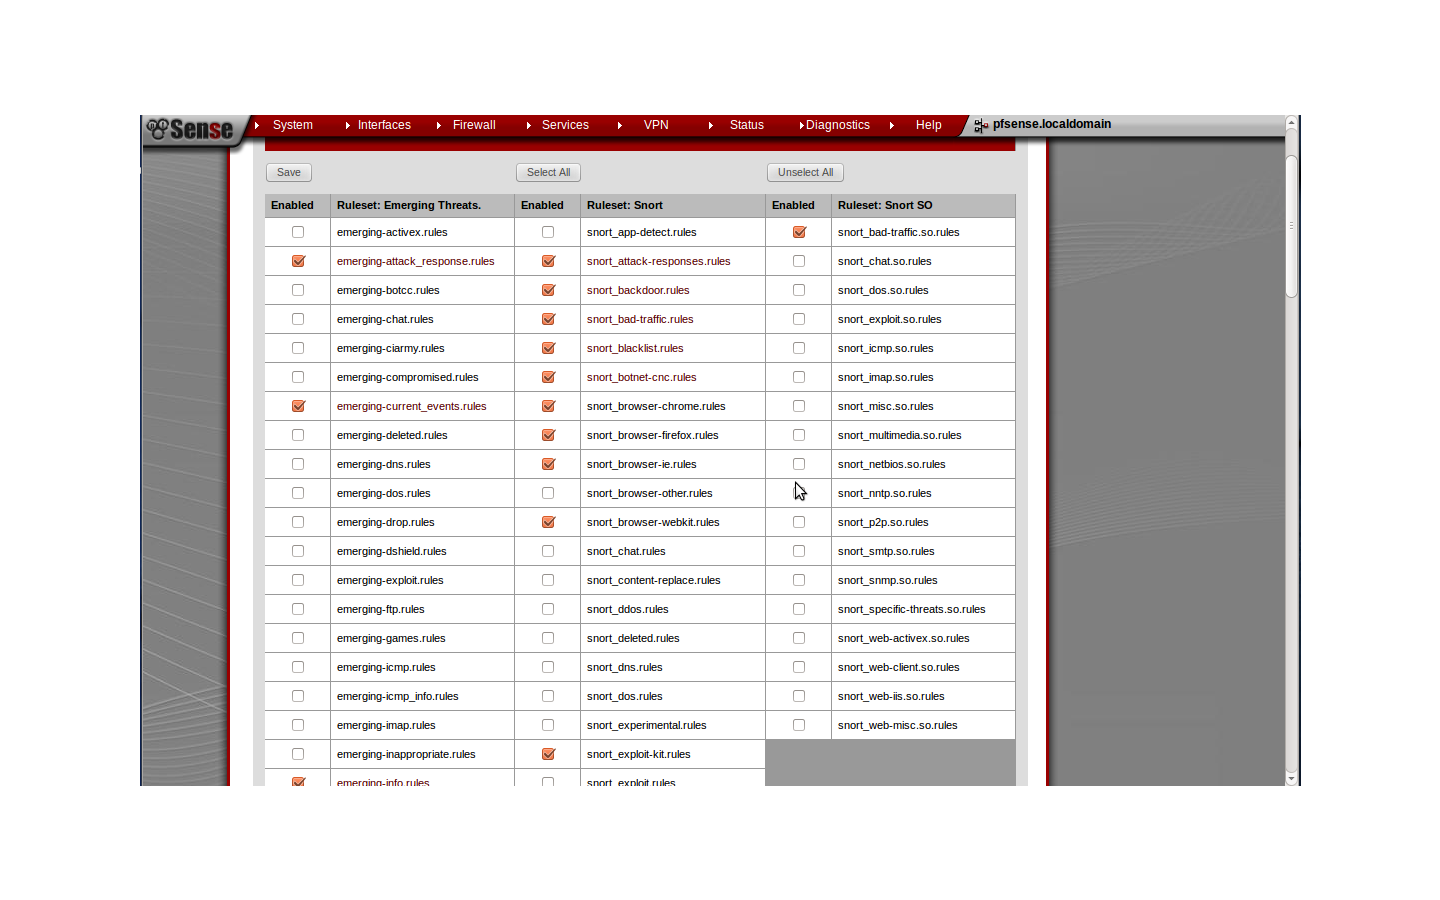Open snort_attack-responses.rules link
Screen dimensions: 1440x900
658,261
